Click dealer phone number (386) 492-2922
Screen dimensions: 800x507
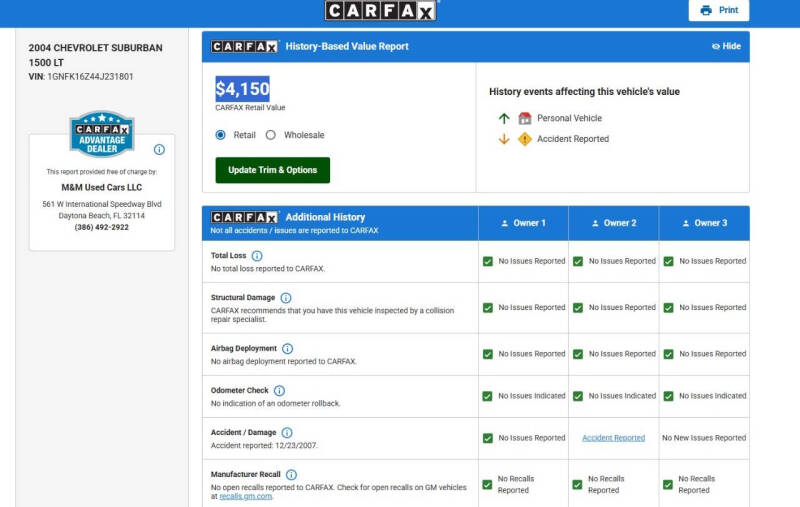click(102, 227)
